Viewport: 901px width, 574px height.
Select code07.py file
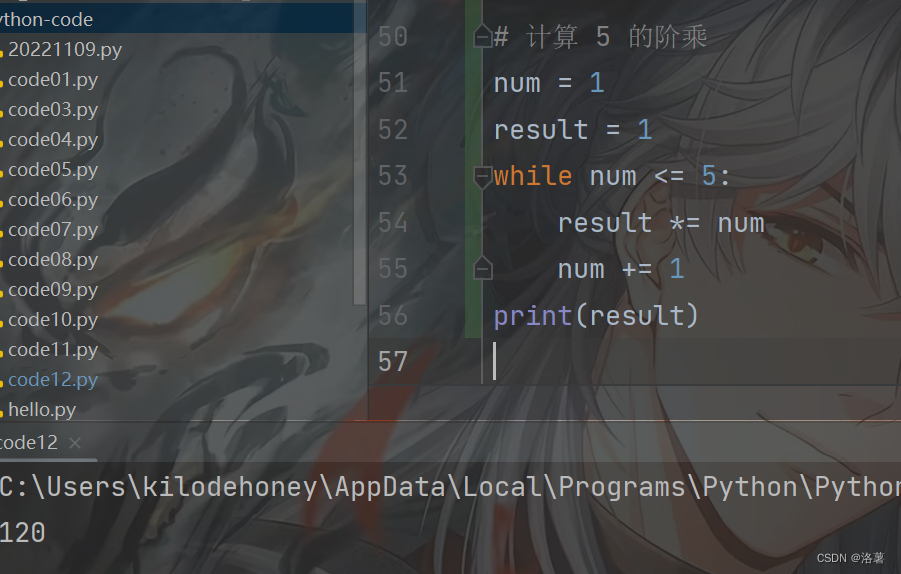coord(53,230)
